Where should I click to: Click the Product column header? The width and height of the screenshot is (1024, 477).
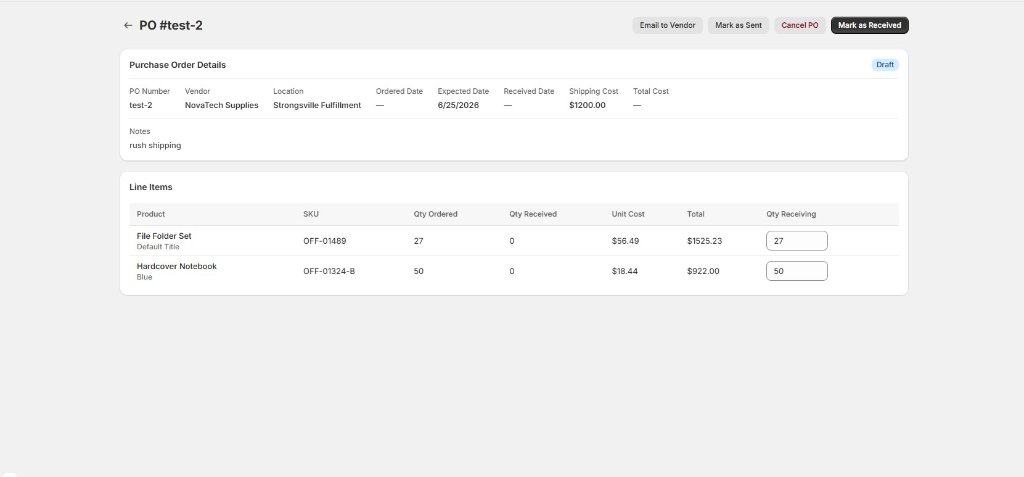(151, 214)
